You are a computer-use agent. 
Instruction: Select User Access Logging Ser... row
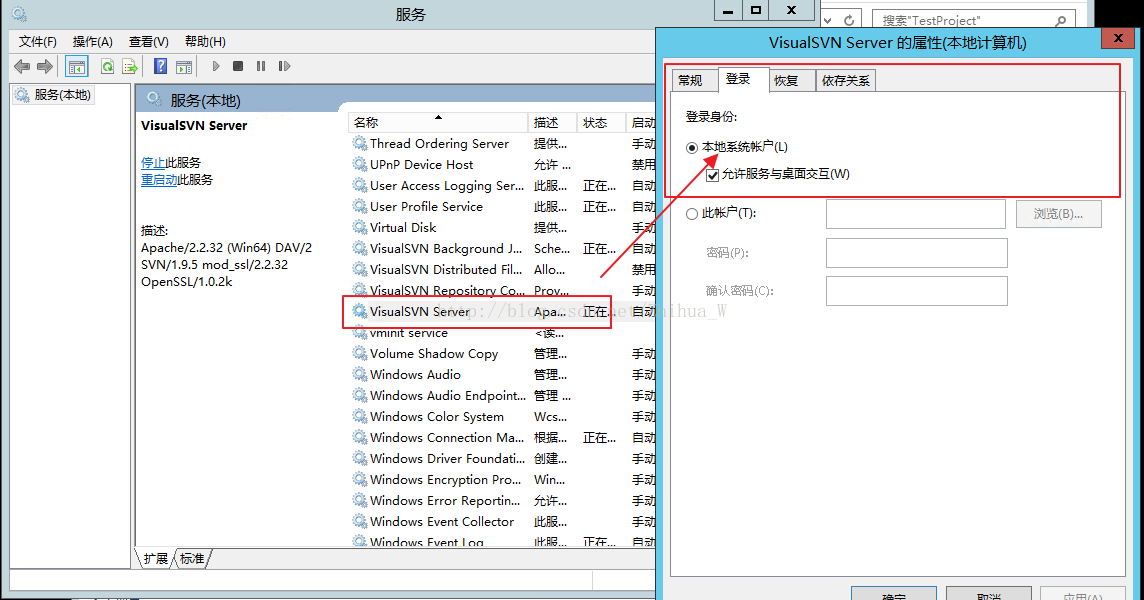[x=502, y=185]
